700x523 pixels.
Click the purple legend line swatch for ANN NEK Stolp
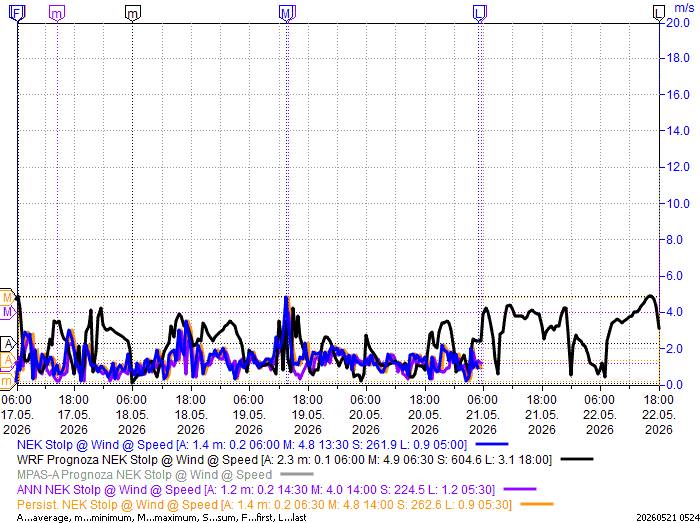point(520,490)
